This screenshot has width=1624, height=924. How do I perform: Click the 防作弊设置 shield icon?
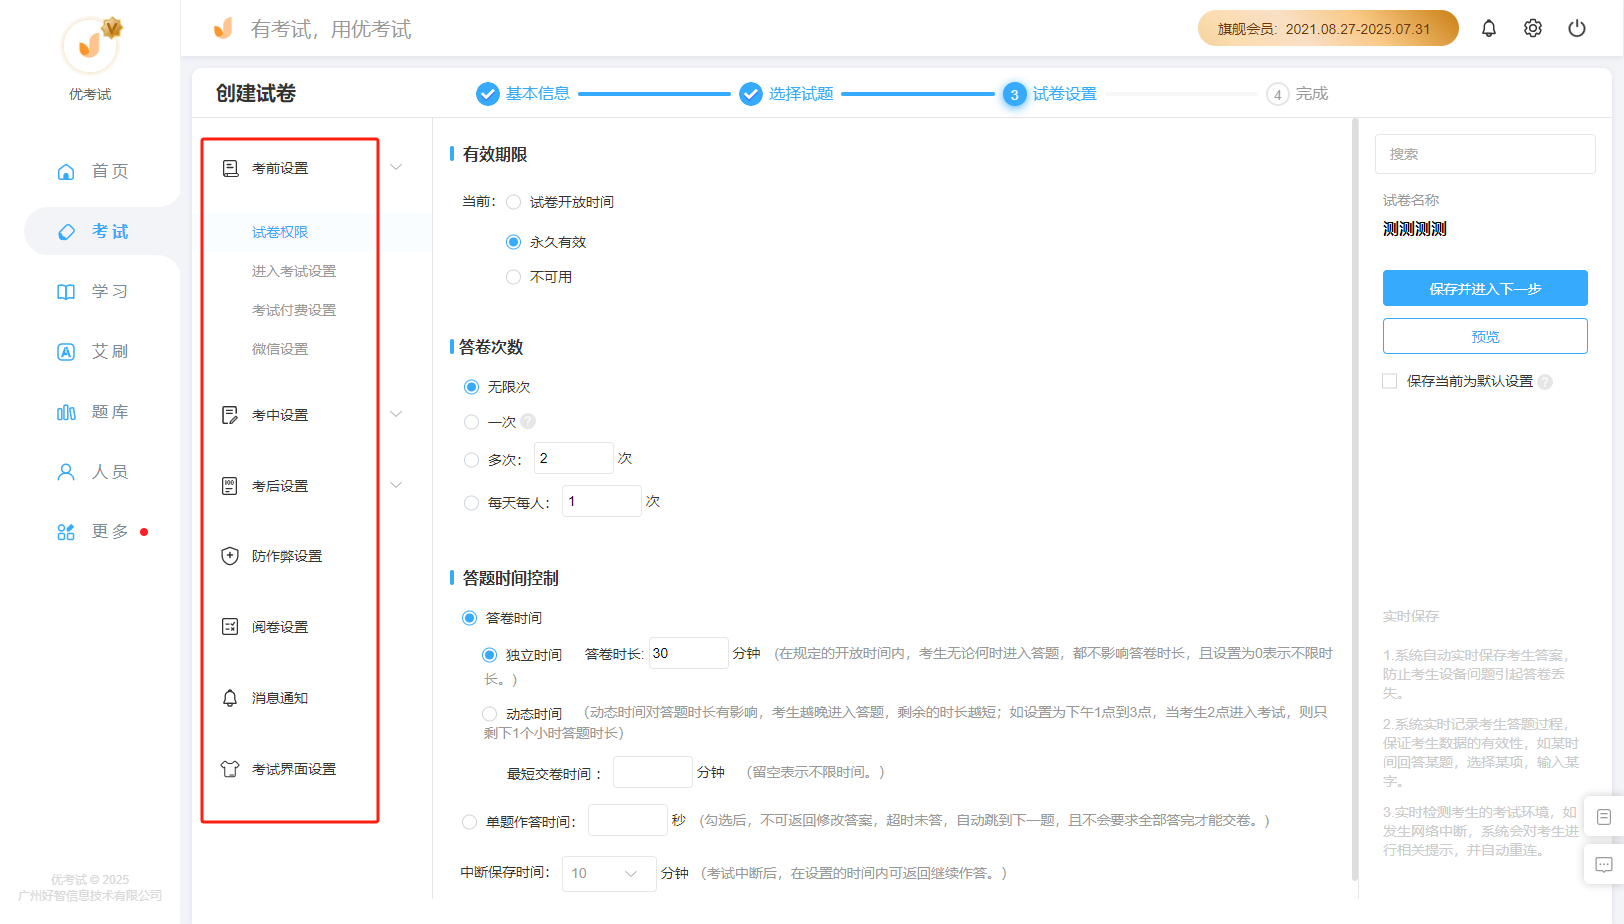pyautogui.click(x=230, y=556)
